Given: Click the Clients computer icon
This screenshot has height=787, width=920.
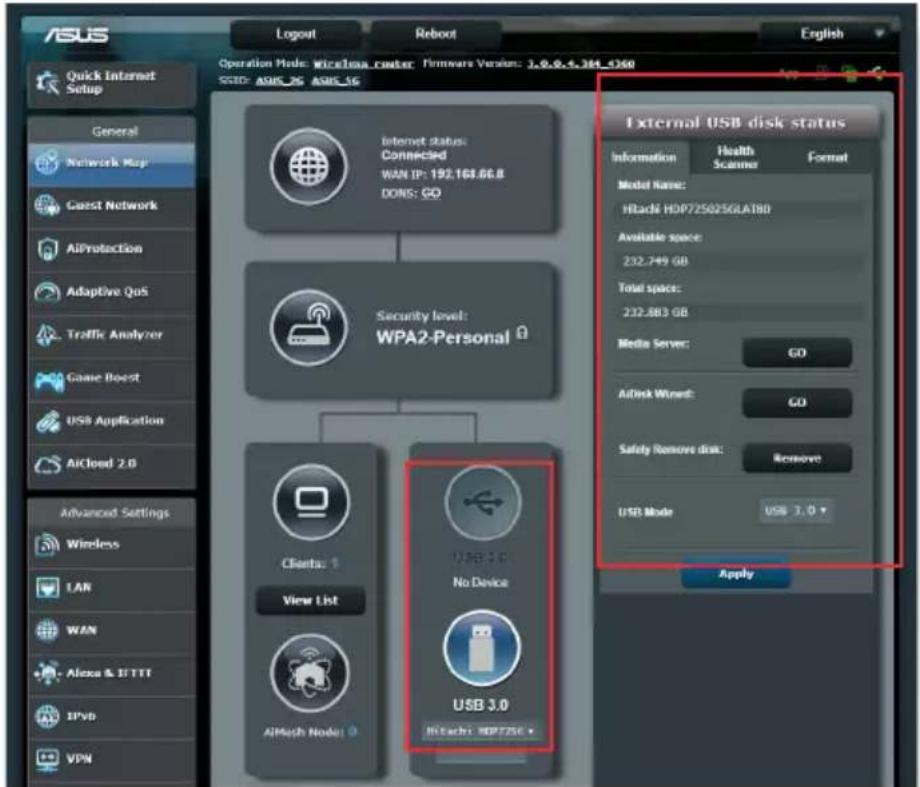Looking at the screenshot, I should coord(312,502).
